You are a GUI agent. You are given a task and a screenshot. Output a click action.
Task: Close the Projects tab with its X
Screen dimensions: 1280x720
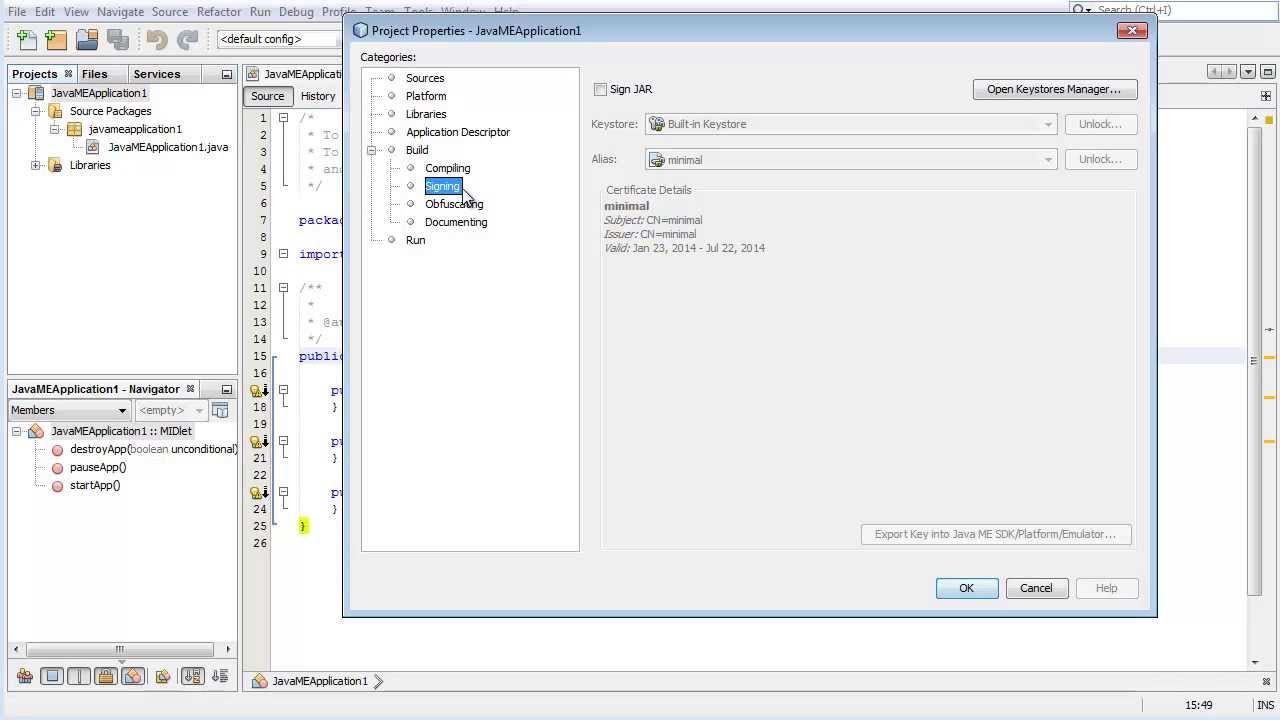tap(68, 74)
